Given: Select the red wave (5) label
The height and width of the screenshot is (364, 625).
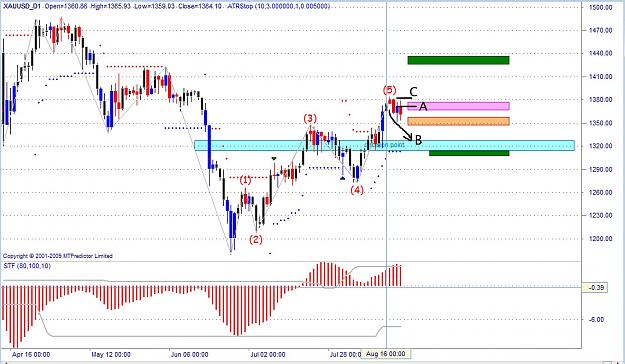Looking at the screenshot, I should (389, 89).
